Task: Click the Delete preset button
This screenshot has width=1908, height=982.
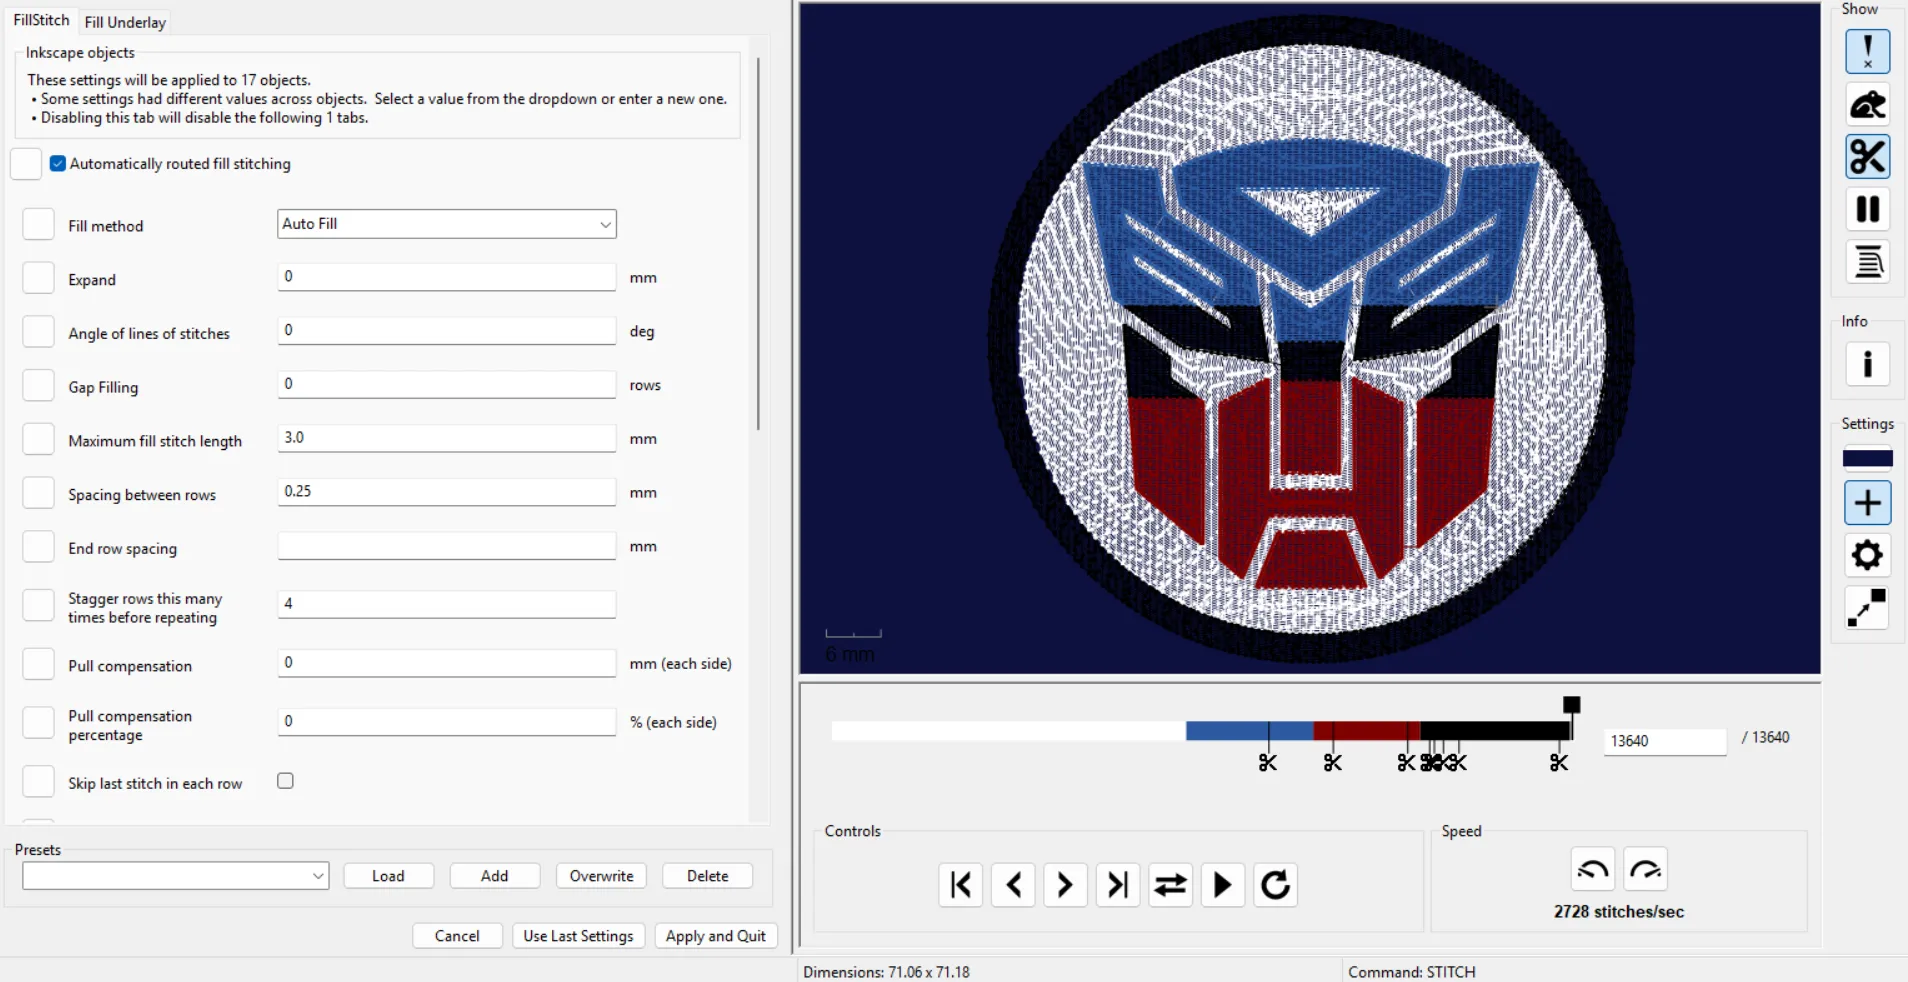Action: pos(708,876)
